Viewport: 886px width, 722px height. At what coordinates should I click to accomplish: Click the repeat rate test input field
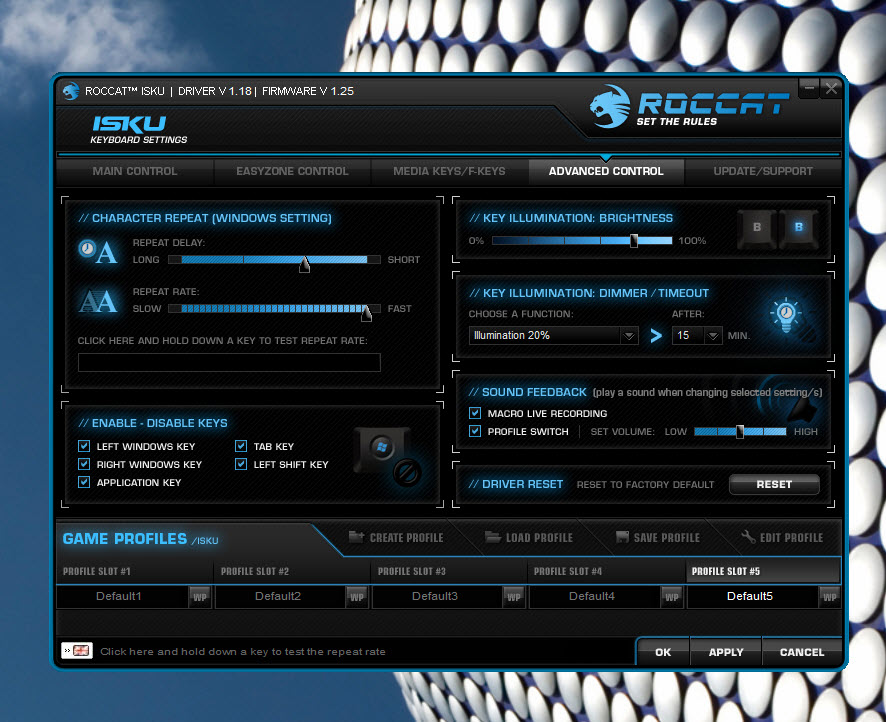pyautogui.click(x=229, y=362)
